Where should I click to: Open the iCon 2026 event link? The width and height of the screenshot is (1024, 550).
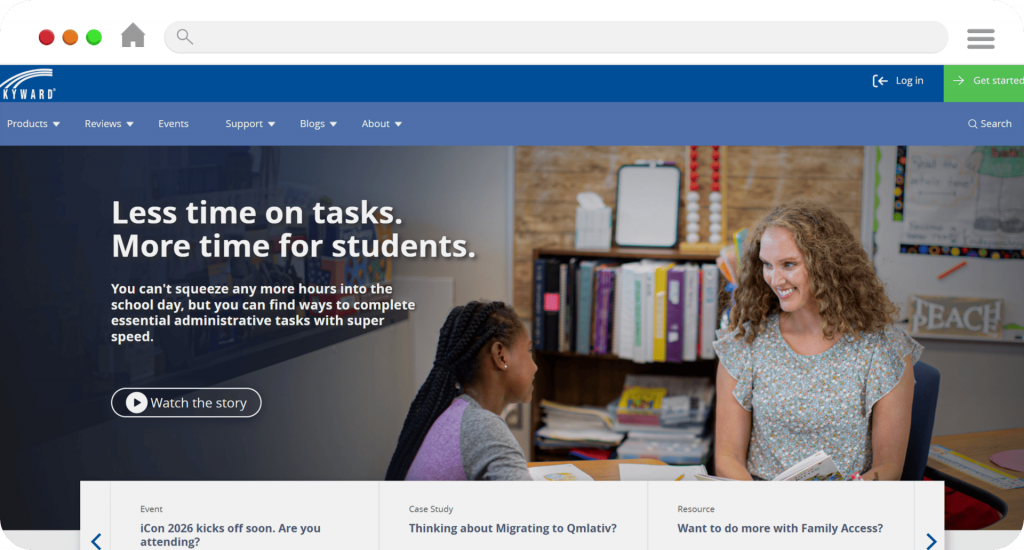[231, 534]
